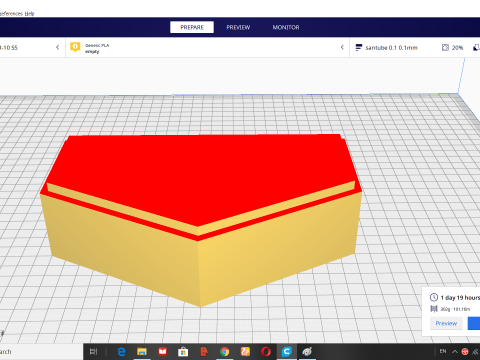
Task: Open the red book app on the taskbar
Action: point(162,351)
